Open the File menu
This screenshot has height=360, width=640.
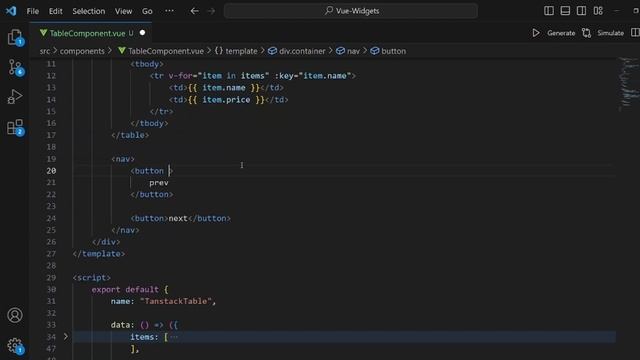point(33,11)
